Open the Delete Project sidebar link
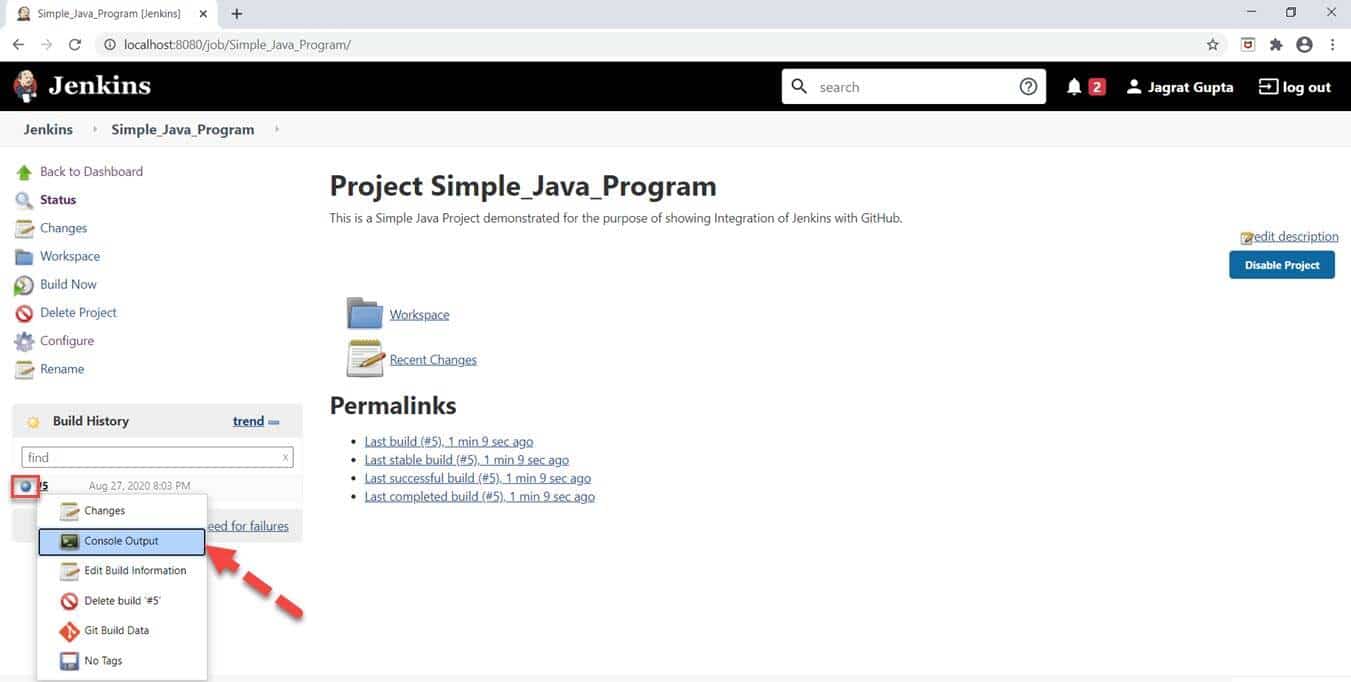 tap(78, 312)
